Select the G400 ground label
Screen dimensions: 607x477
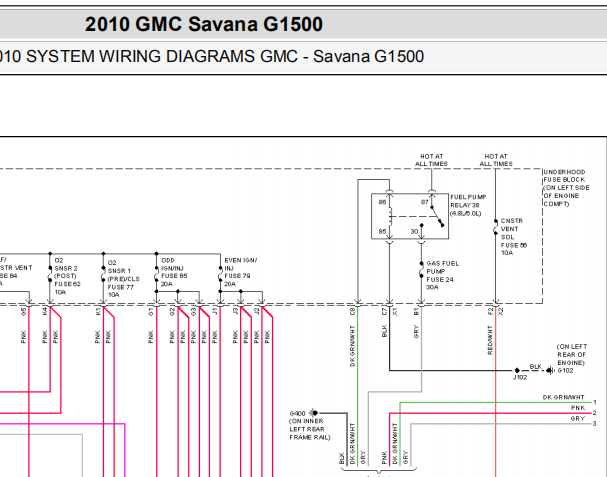(x=297, y=414)
